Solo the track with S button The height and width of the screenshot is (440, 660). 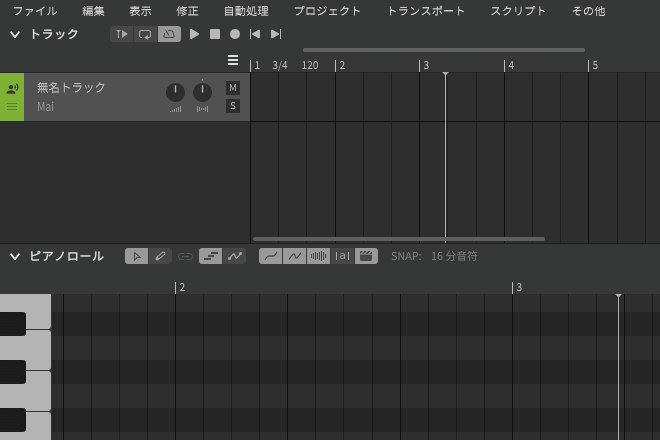point(233,106)
